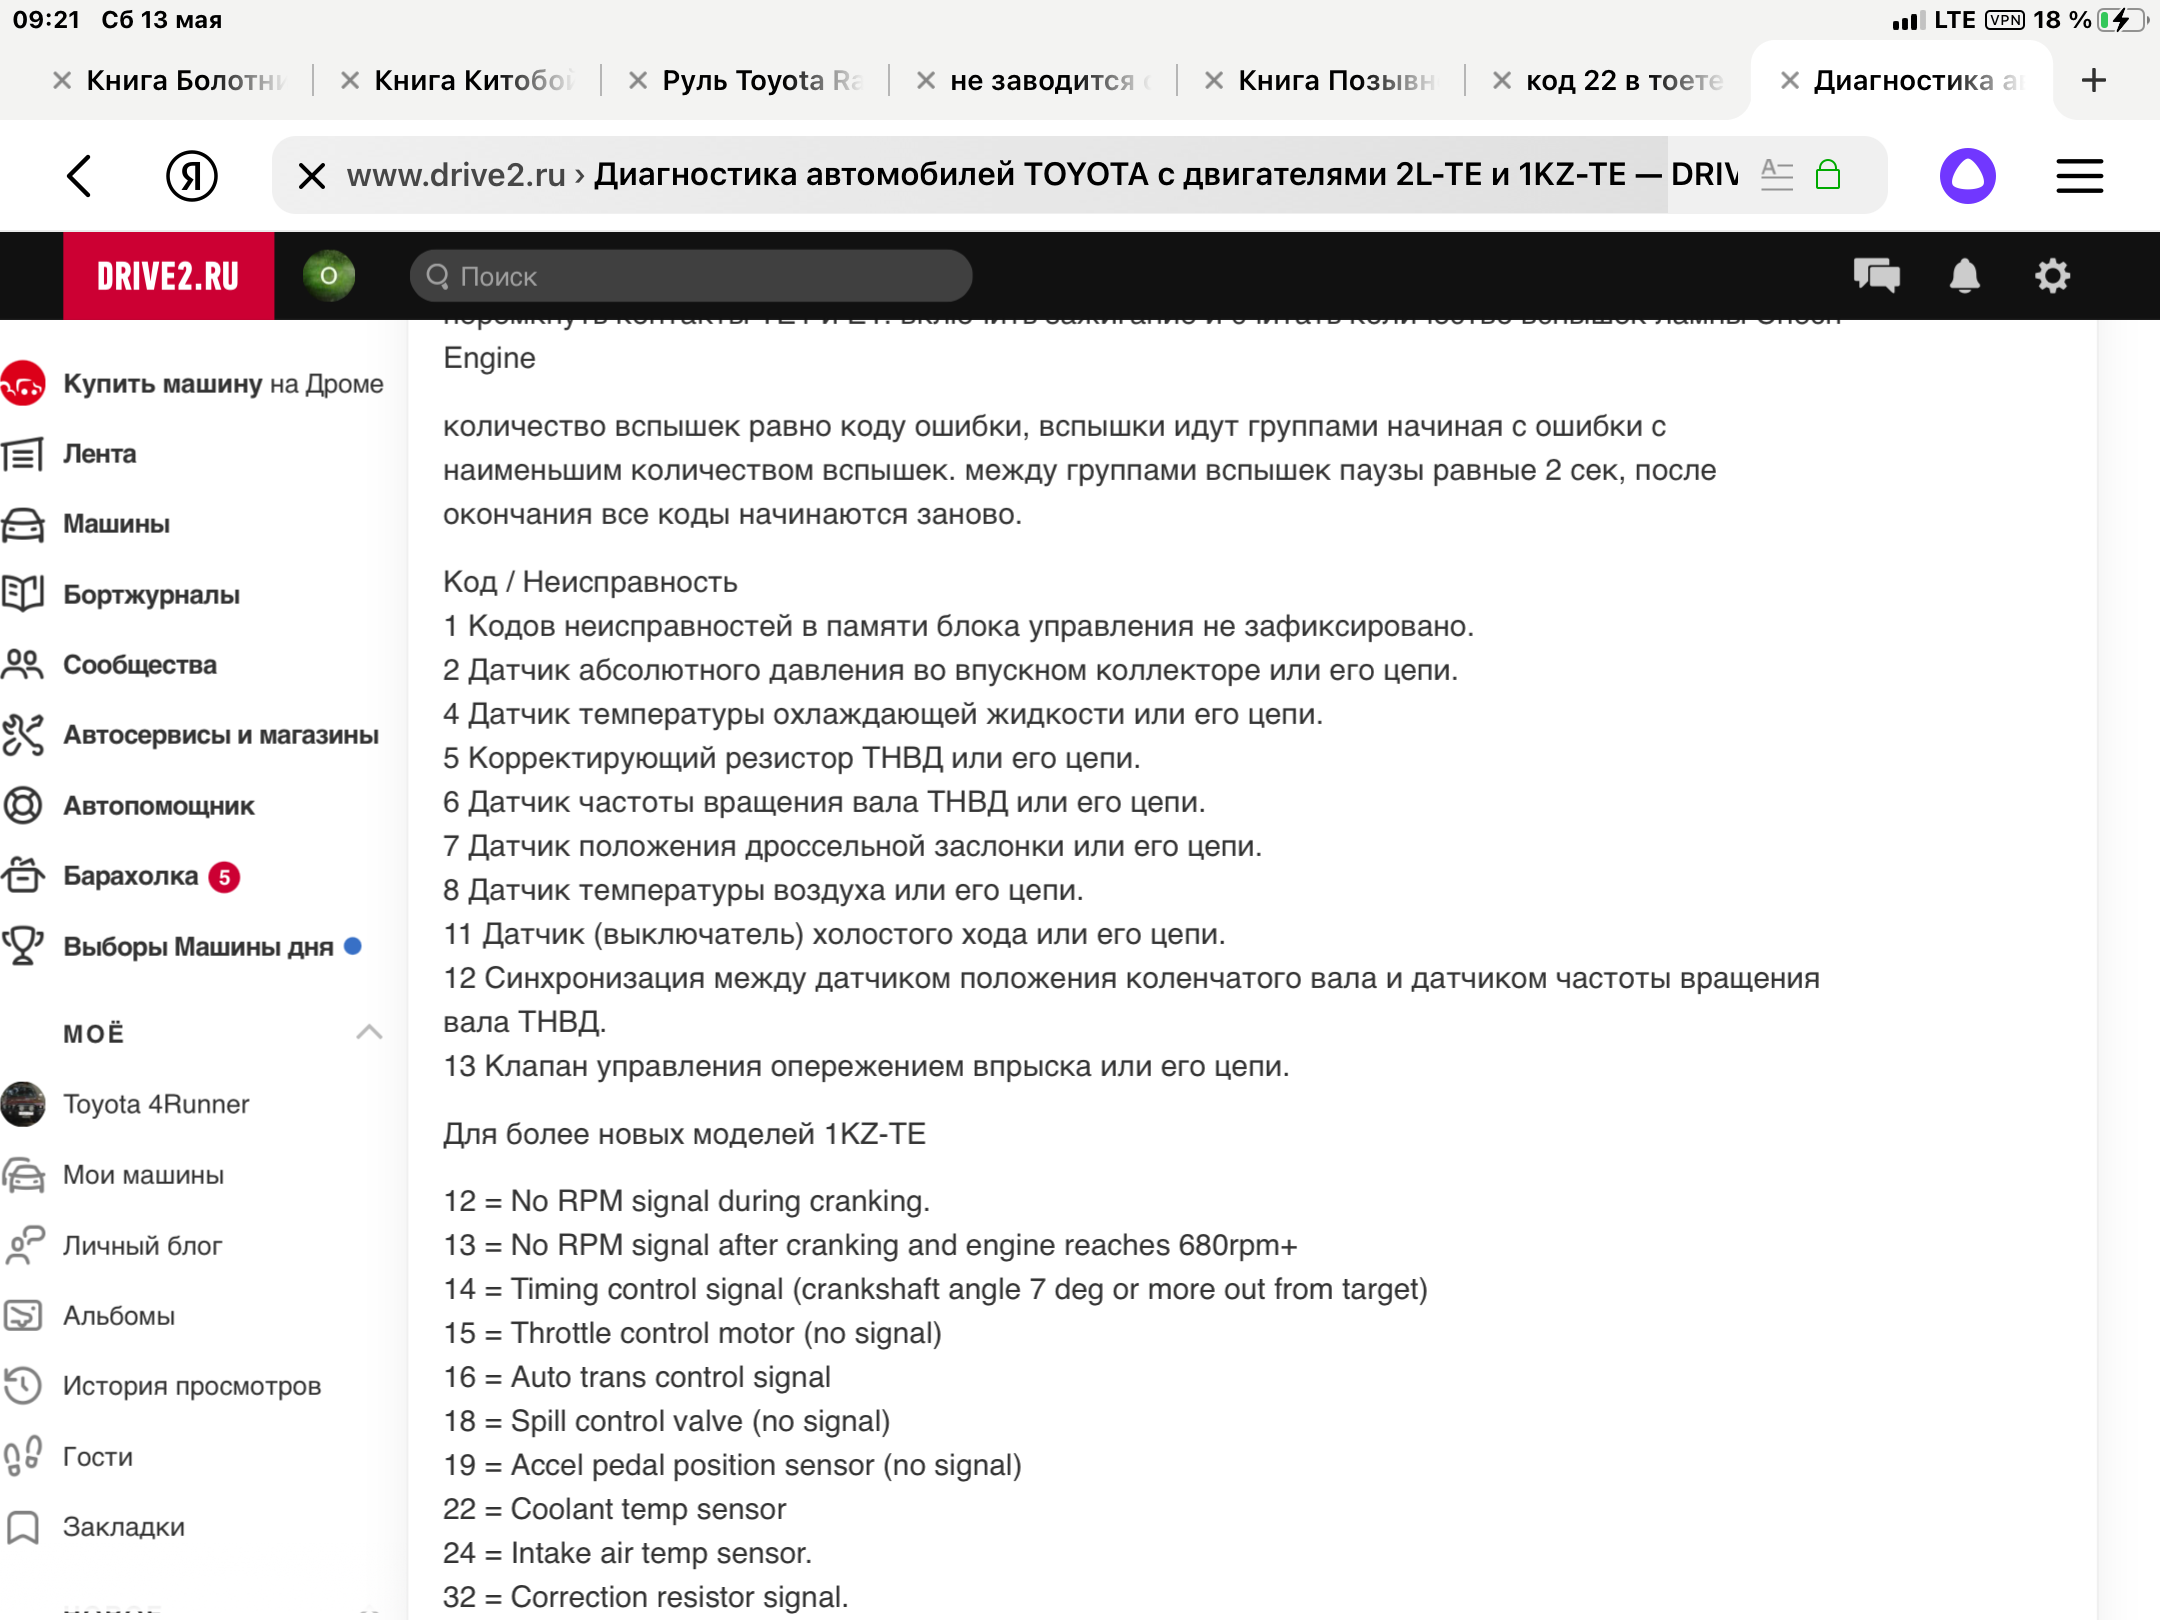Viewport: 2160px width, 1620px height.
Task: Click the Yandex home icon
Action: [x=192, y=176]
